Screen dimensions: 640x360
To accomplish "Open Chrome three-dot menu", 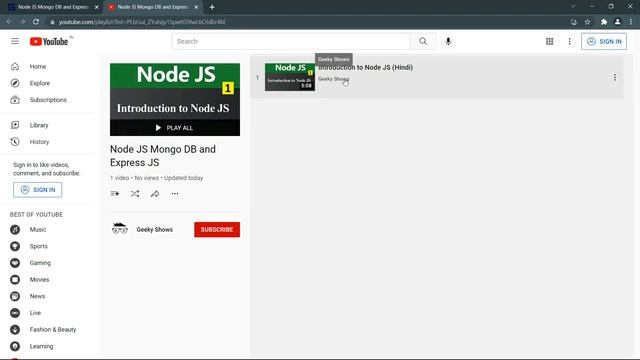I will [x=631, y=22].
